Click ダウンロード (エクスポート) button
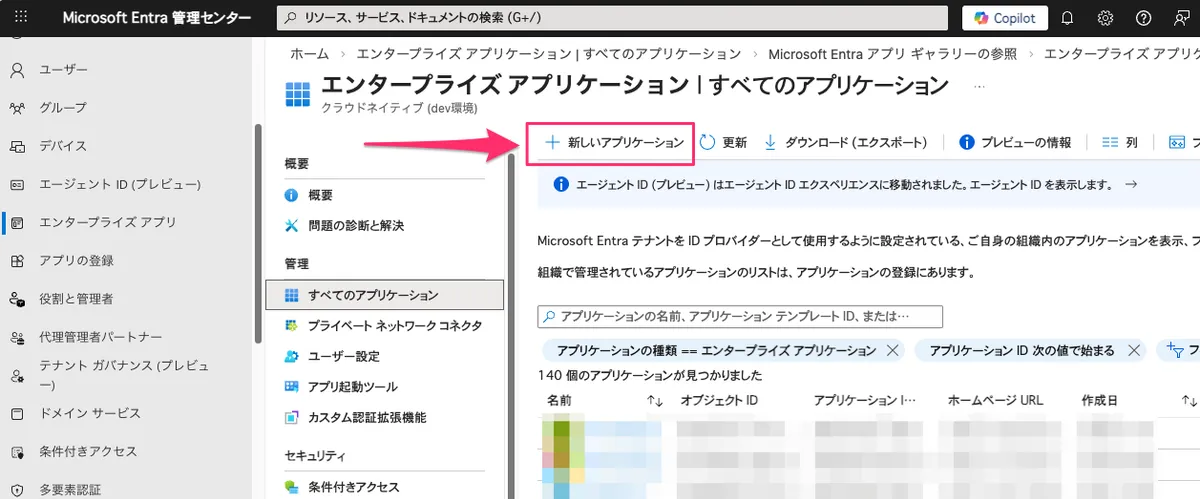1200x499 pixels. pos(845,143)
